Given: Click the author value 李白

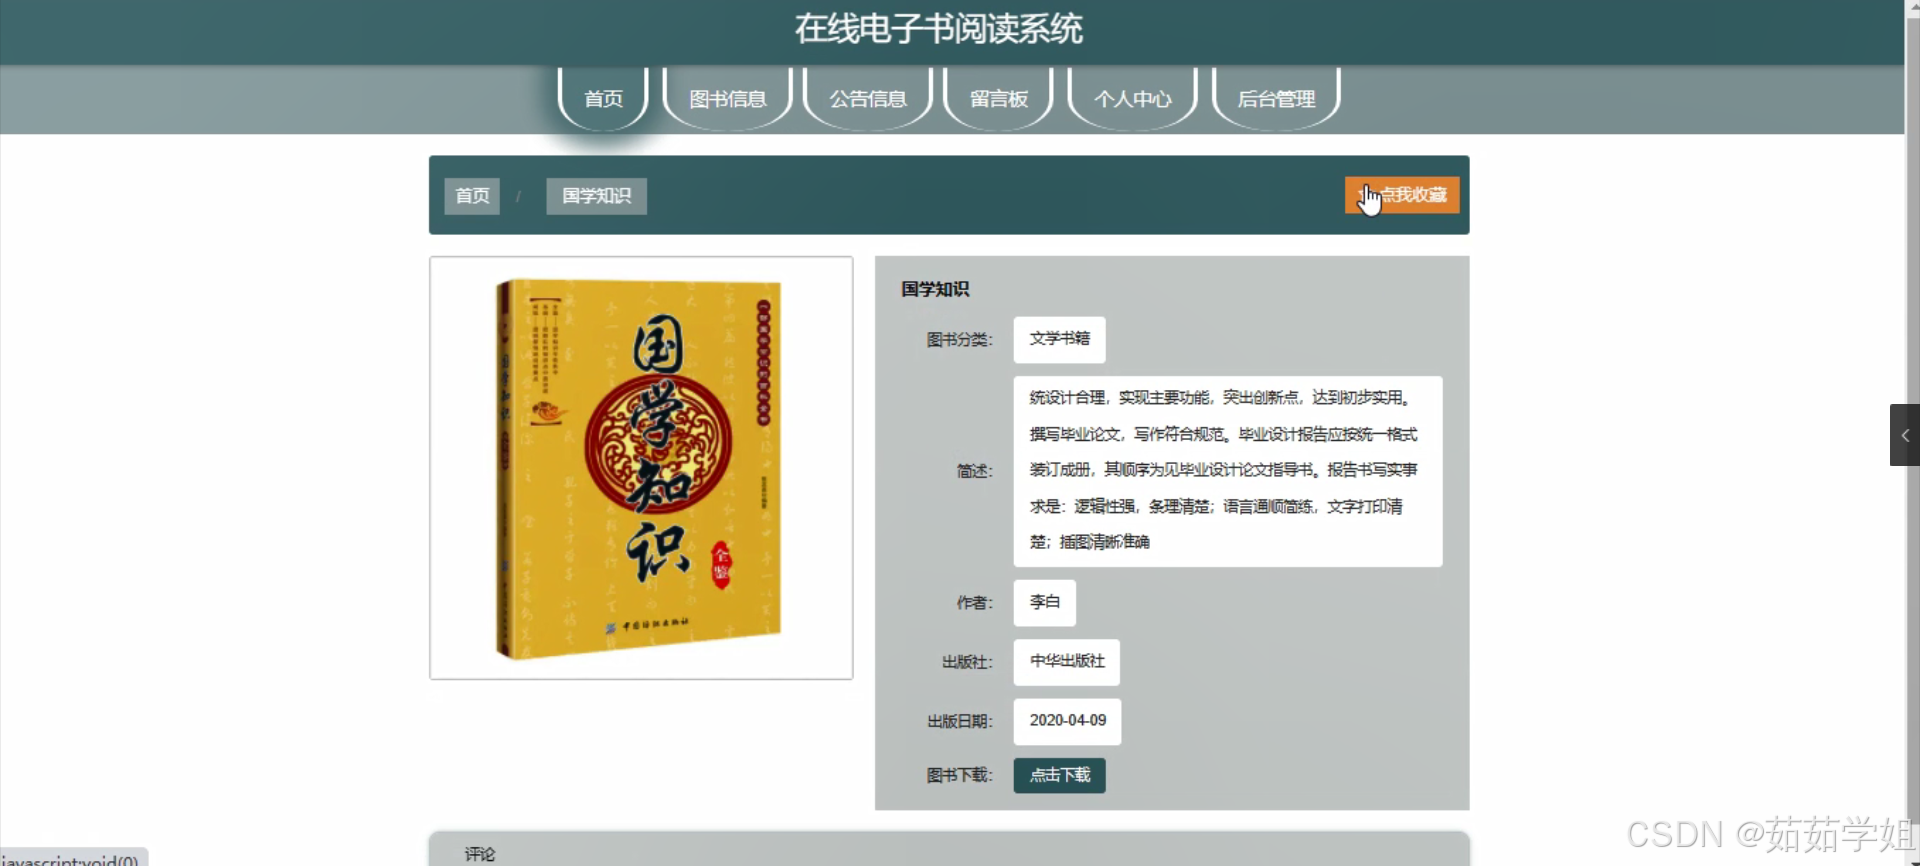Looking at the screenshot, I should coord(1044,602).
